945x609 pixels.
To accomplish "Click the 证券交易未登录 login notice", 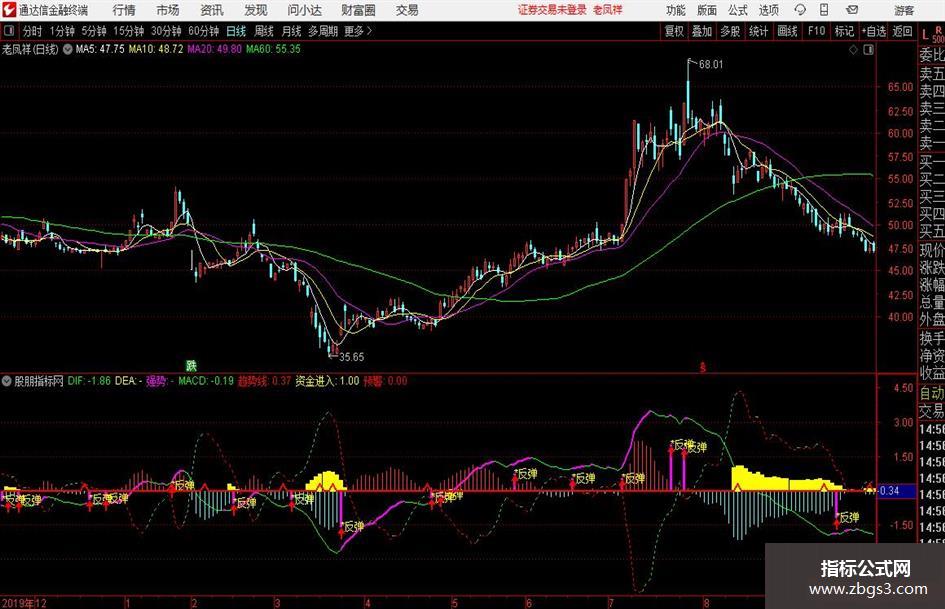I will tap(552, 10).
